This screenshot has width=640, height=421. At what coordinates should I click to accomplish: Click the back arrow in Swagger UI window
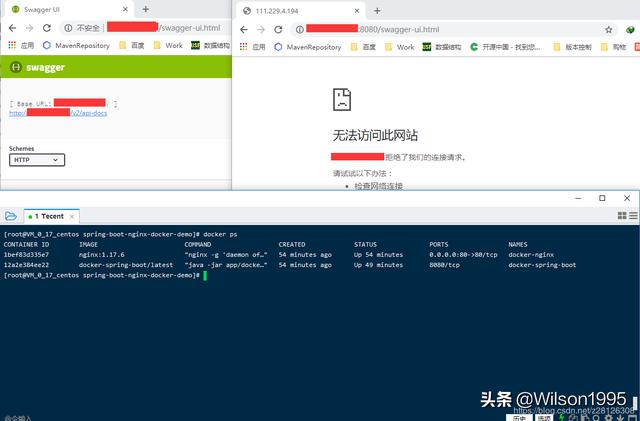(x=11, y=28)
